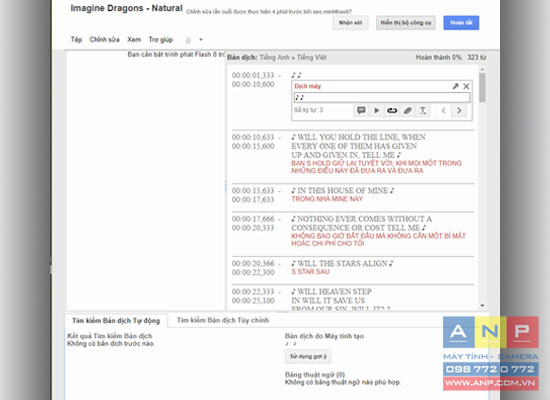Open the Chỉnh sửa menu
Screen dimensions: 550x400
(105, 39)
